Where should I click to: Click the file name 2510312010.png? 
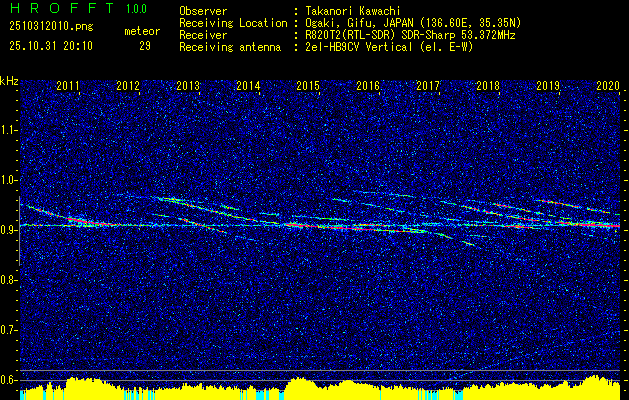[51, 26]
